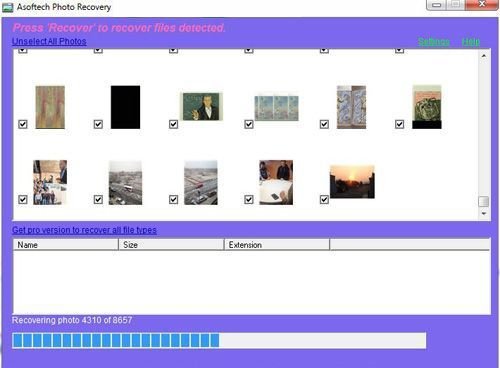Select the aerial building rooftop thumbnail
This screenshot has height=368, width=500.
point(201,183)
